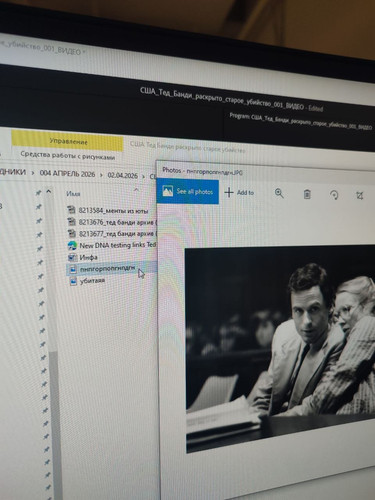Click icon of 8213584_менты из юты file
The height and width of the screenshot is (500, 375).
(72, 210)
